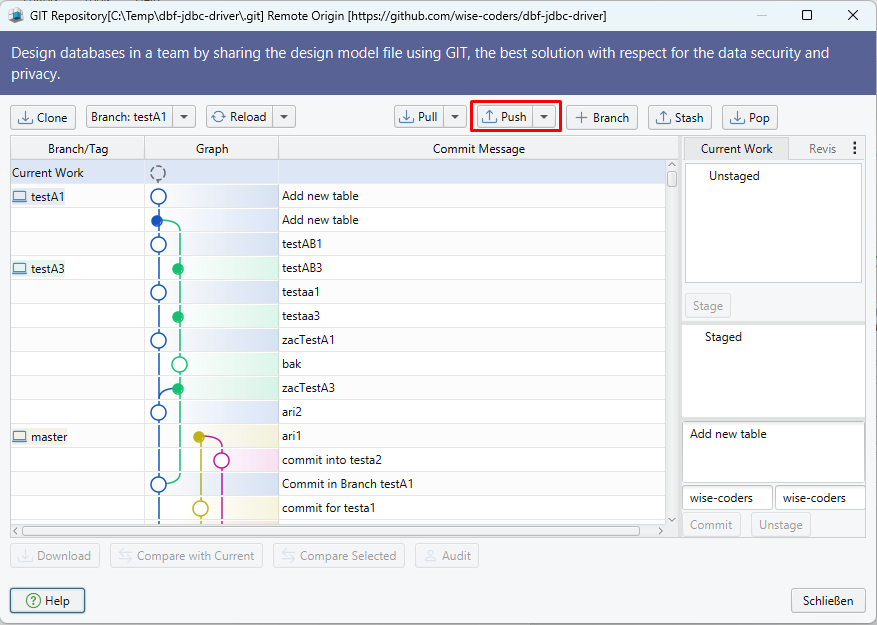Select the 'commit into testa2' message

point(332,460)
